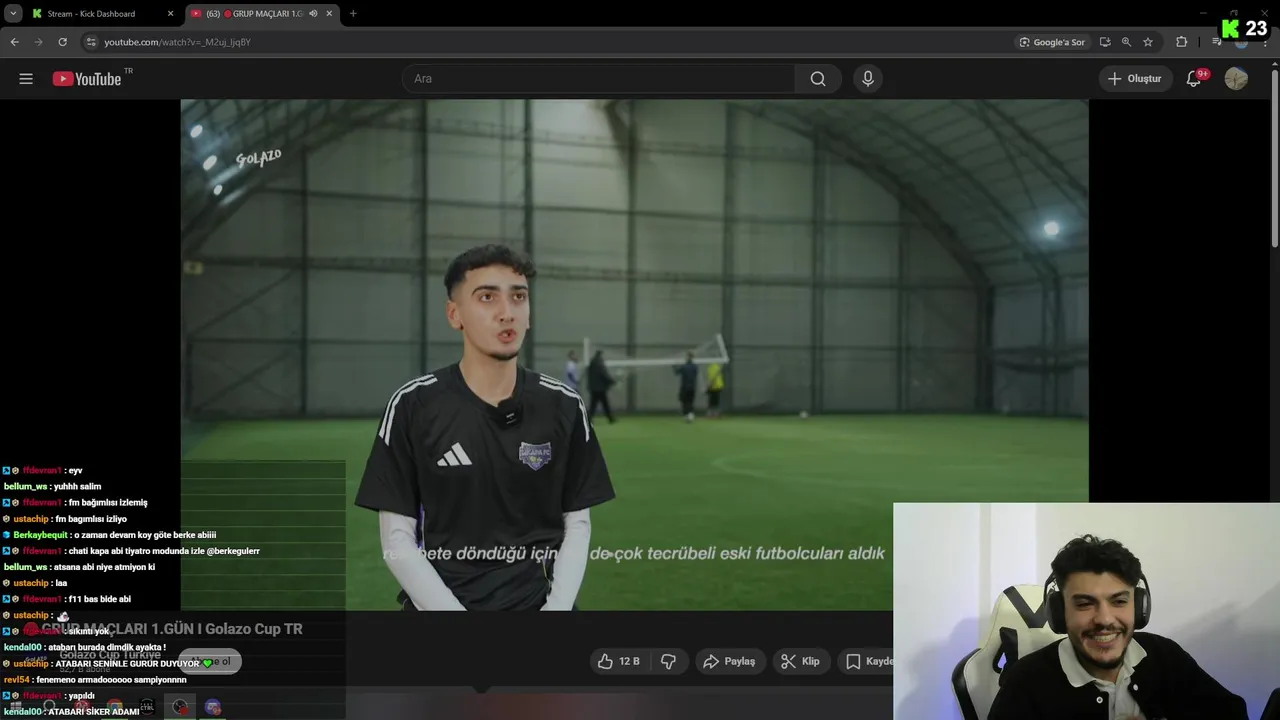Open the YouTube hamburger guide menu

click(26, 79)
